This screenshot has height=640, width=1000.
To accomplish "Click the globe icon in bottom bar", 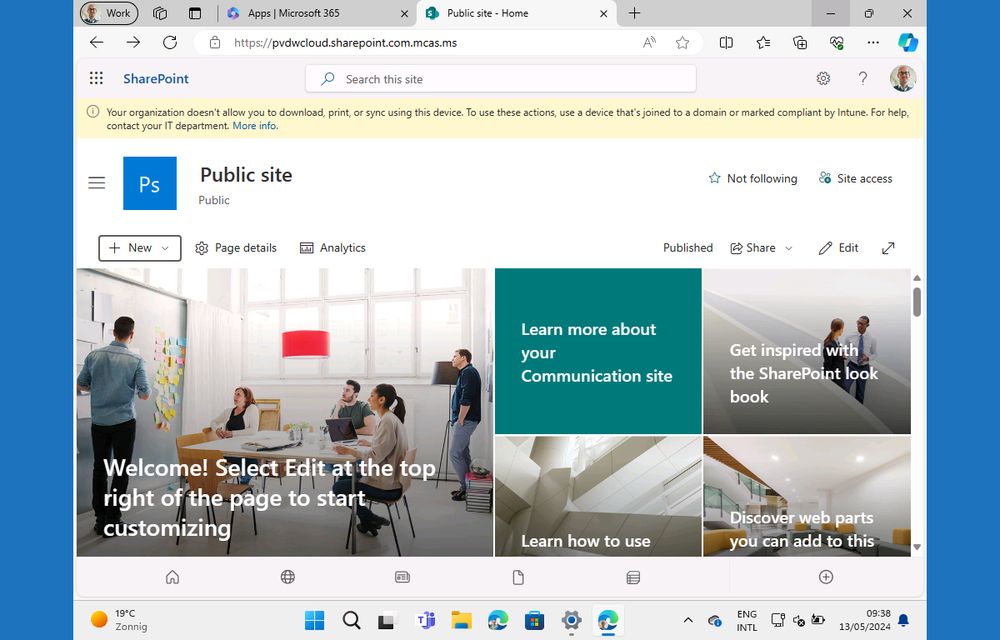I will (x=288, y=577).
